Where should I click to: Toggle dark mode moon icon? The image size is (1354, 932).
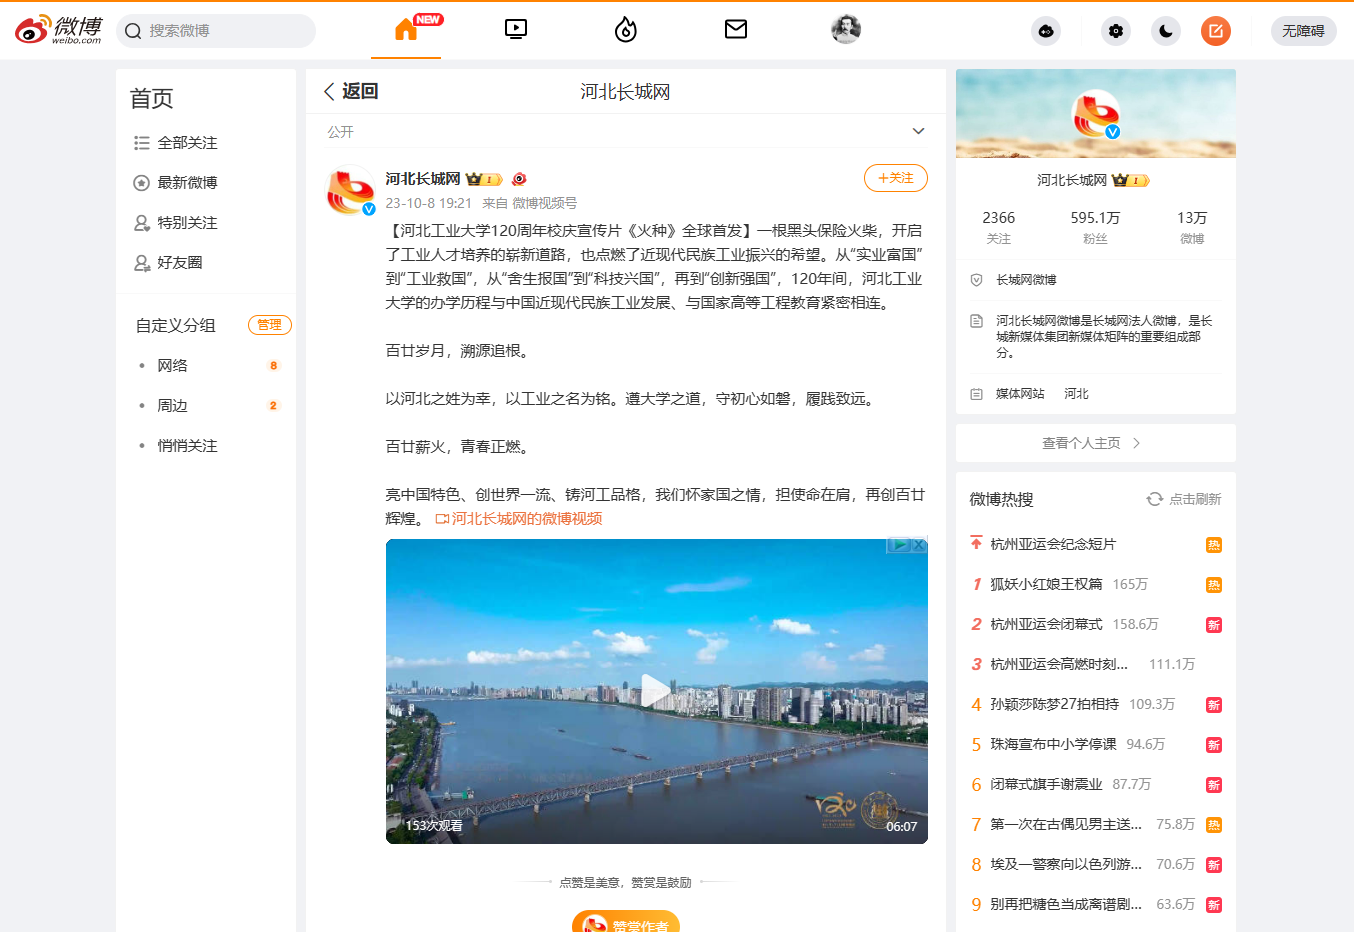coord(1166,31)
